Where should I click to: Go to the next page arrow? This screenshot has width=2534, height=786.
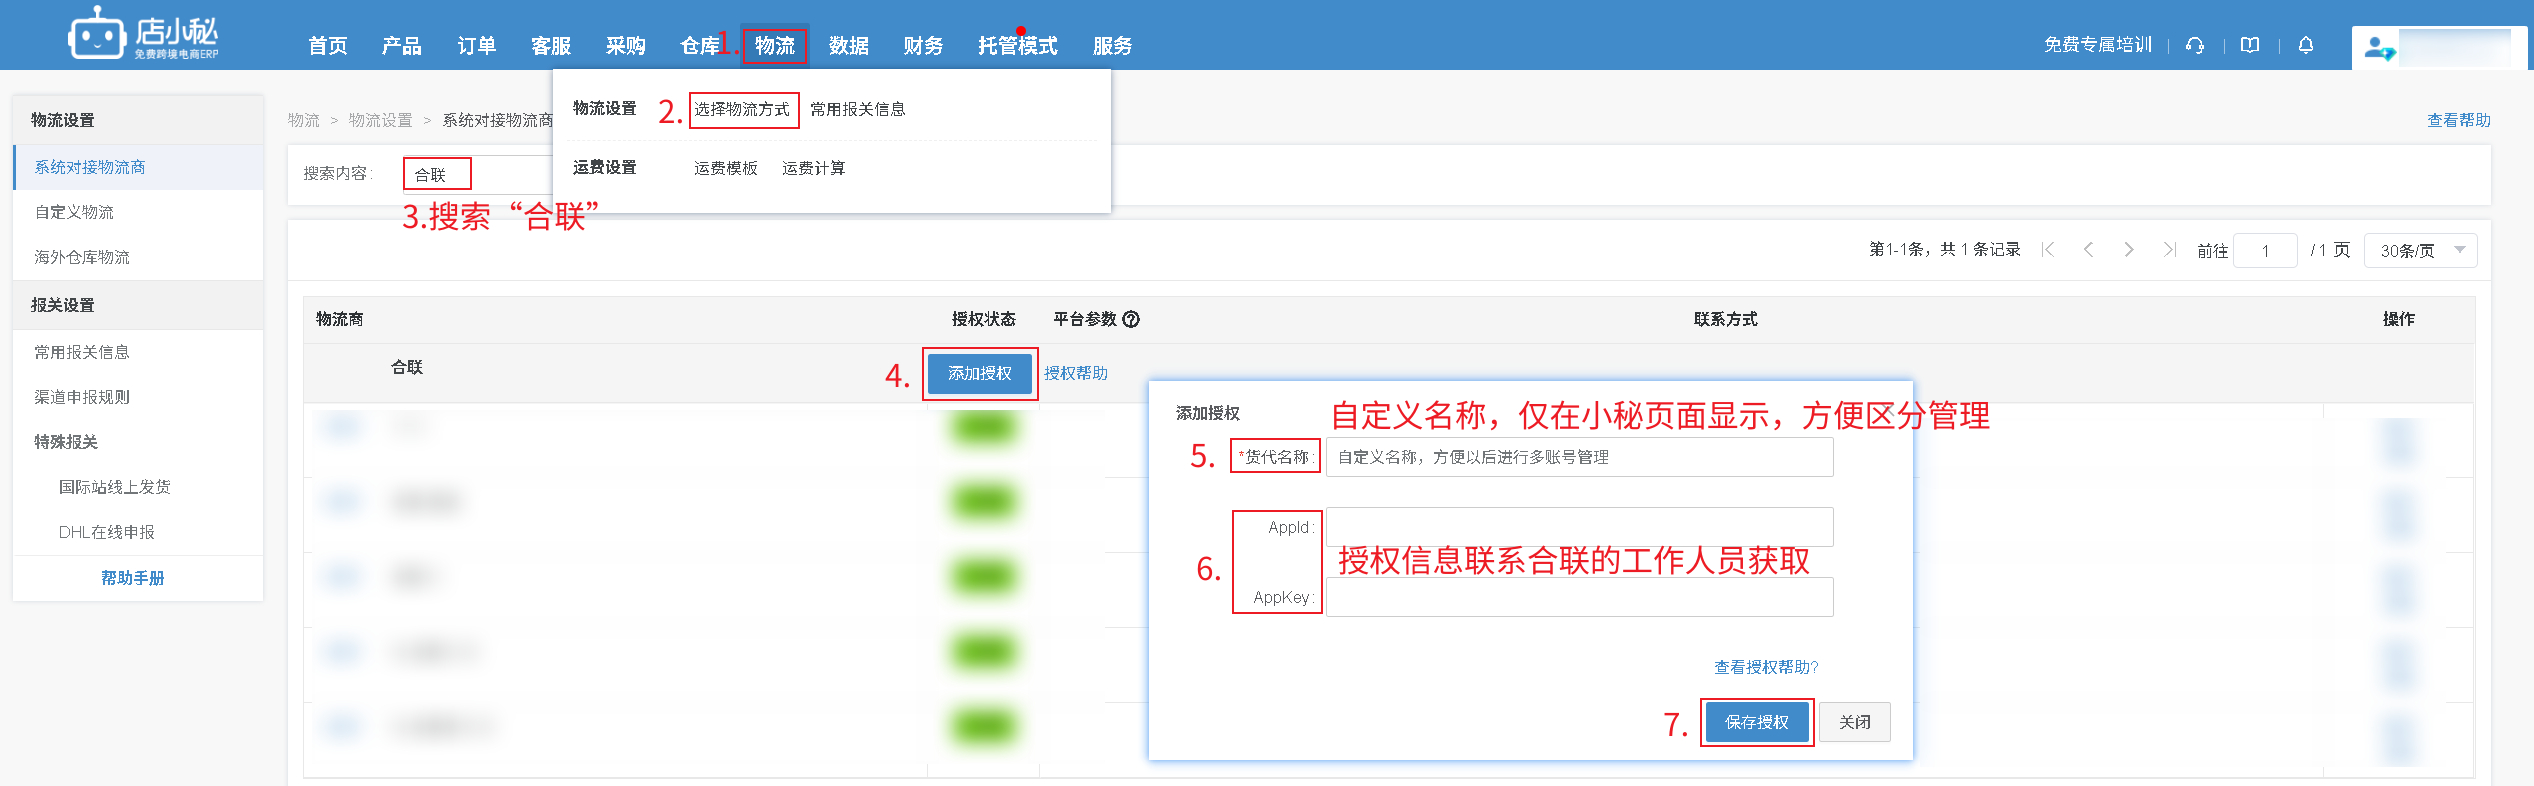tap(2129, 250)
